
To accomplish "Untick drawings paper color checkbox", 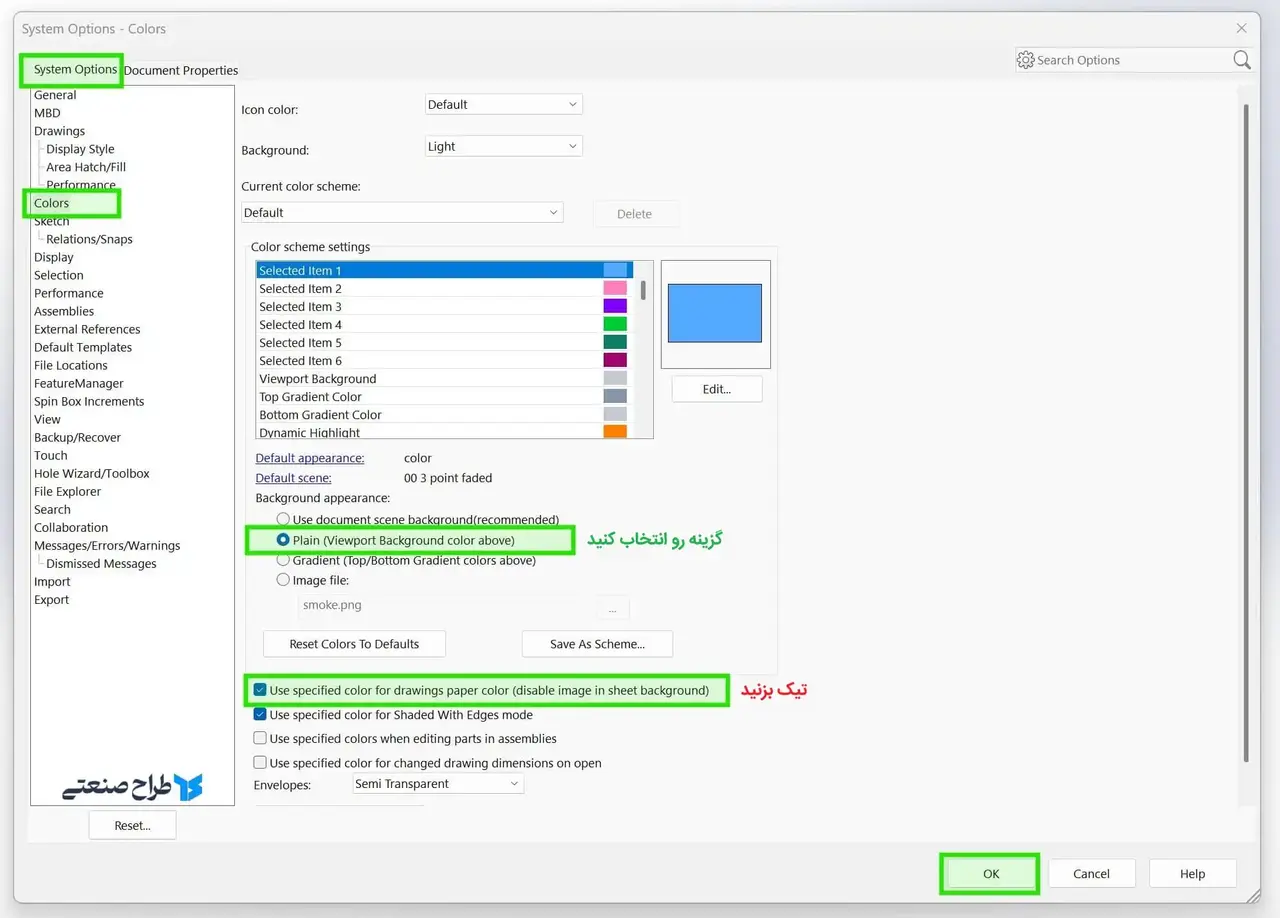I will (260, 690).
